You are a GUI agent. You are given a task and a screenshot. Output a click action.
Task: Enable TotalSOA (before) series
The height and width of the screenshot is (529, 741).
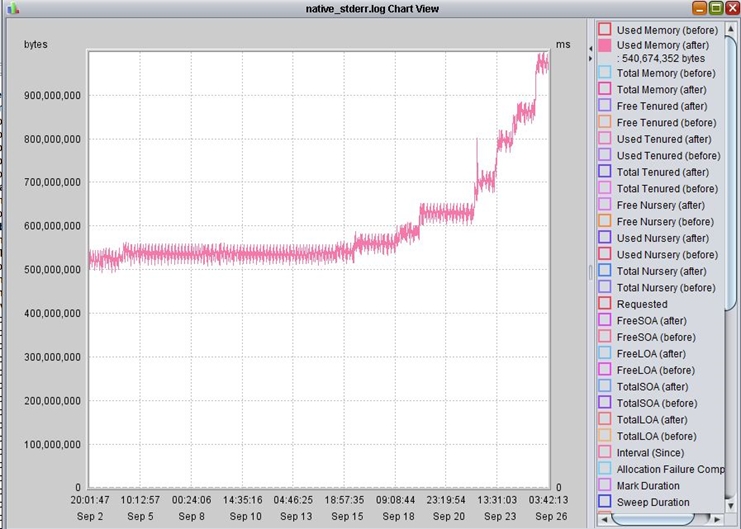click(604, 403)
